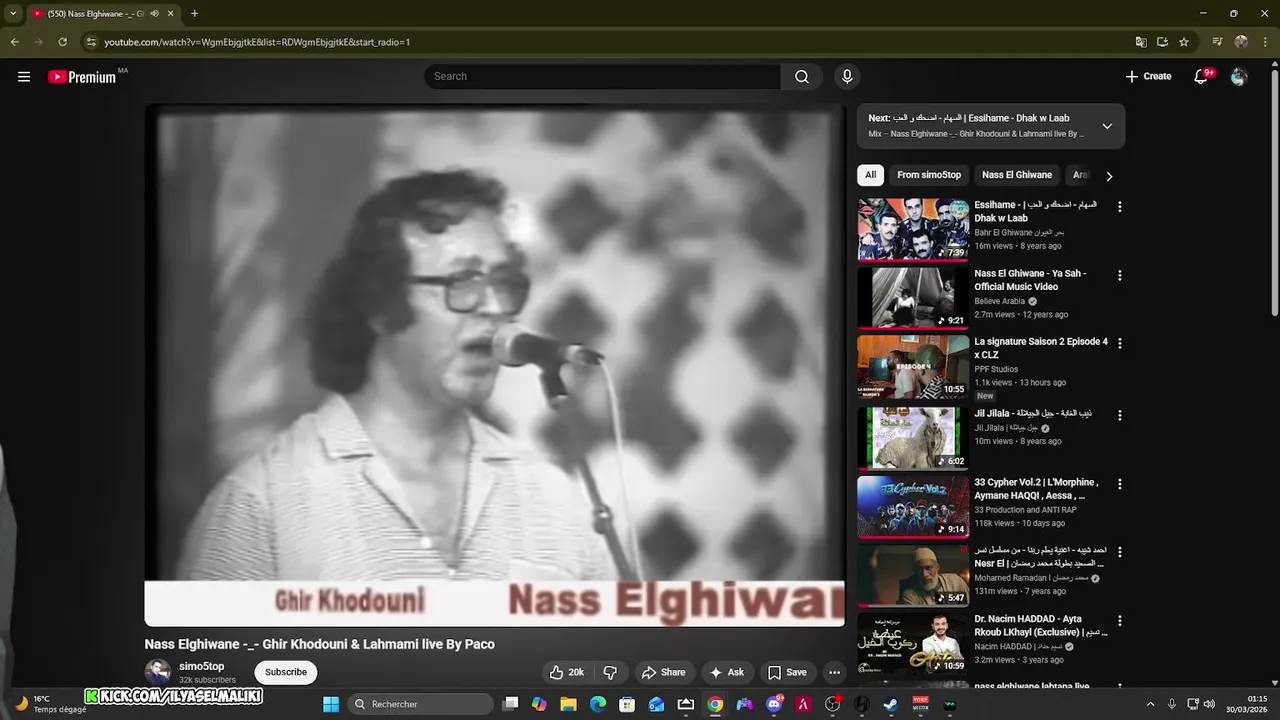1280x720 pixels.
Task: Save the video to playlist
Action: [787, 672]
